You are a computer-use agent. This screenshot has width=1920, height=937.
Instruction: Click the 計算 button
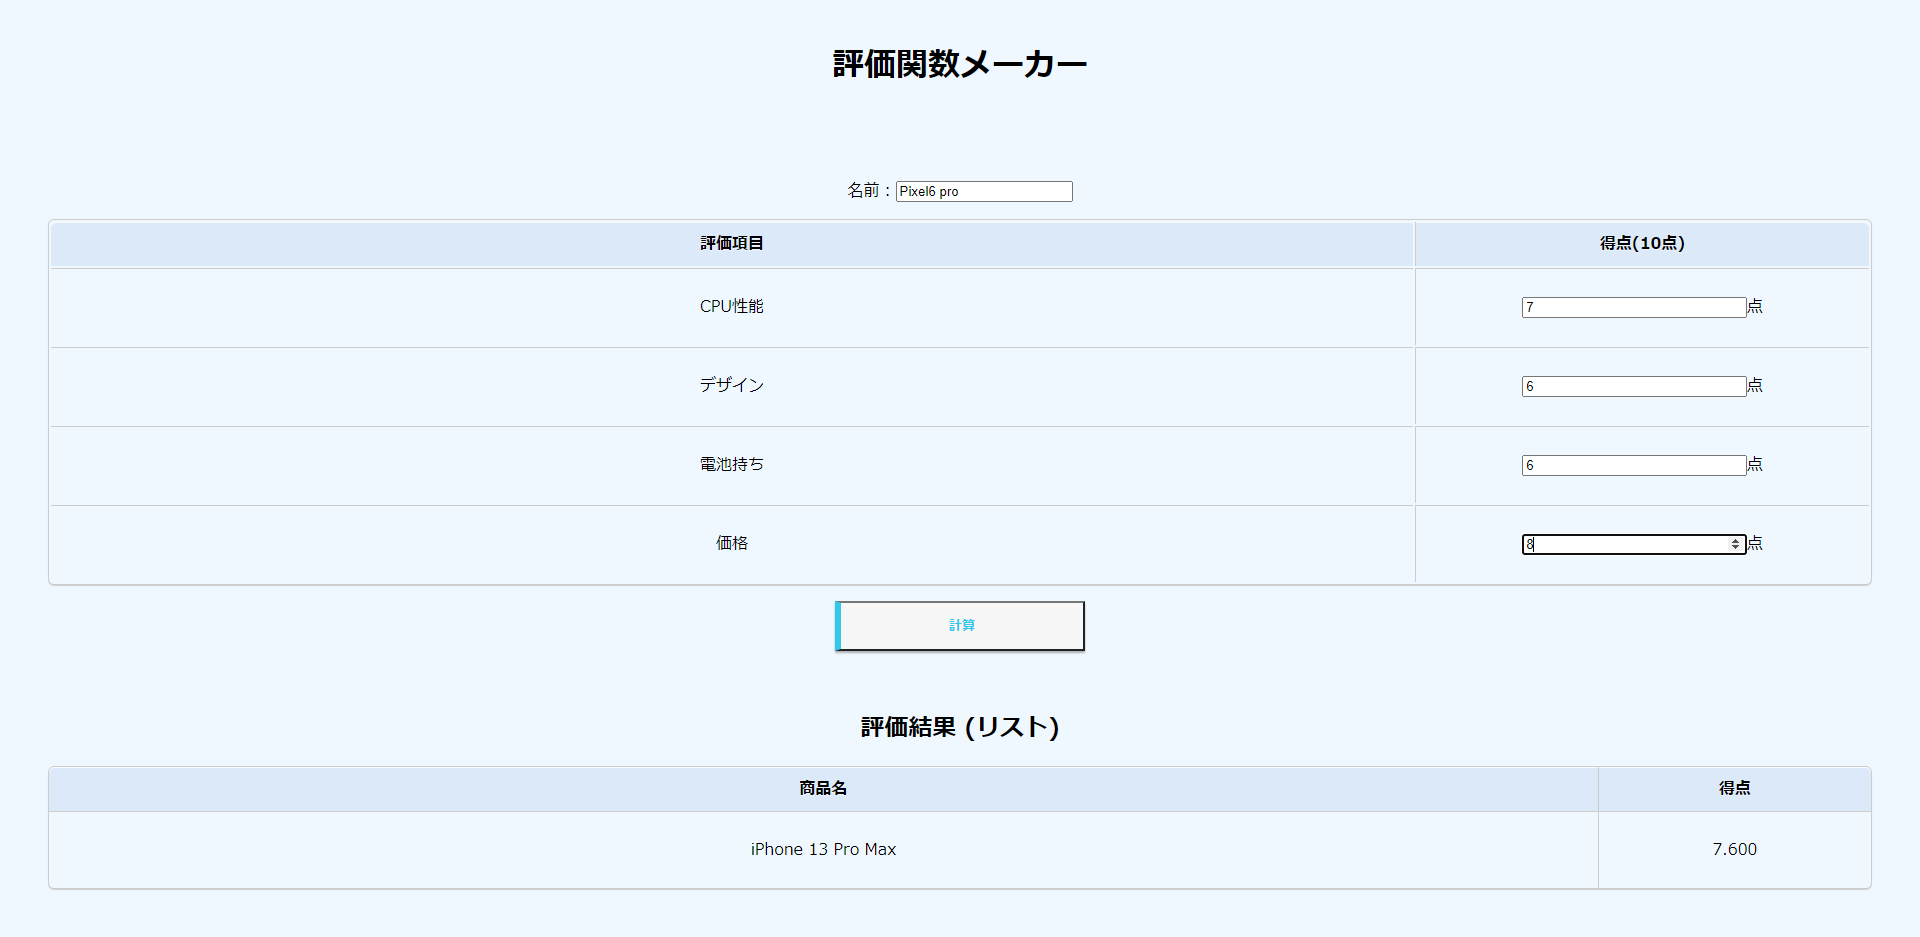pyautogui.click(x=960, y=626)
